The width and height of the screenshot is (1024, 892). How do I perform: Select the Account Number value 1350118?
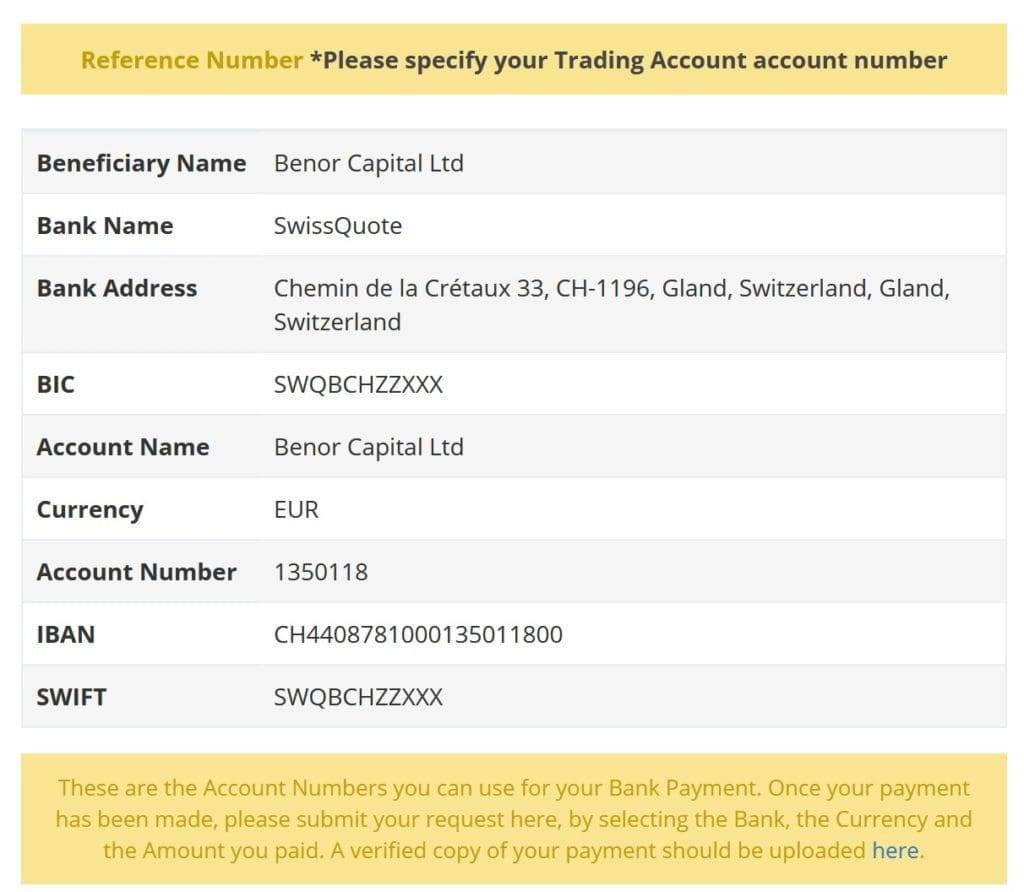coord(321,571)
